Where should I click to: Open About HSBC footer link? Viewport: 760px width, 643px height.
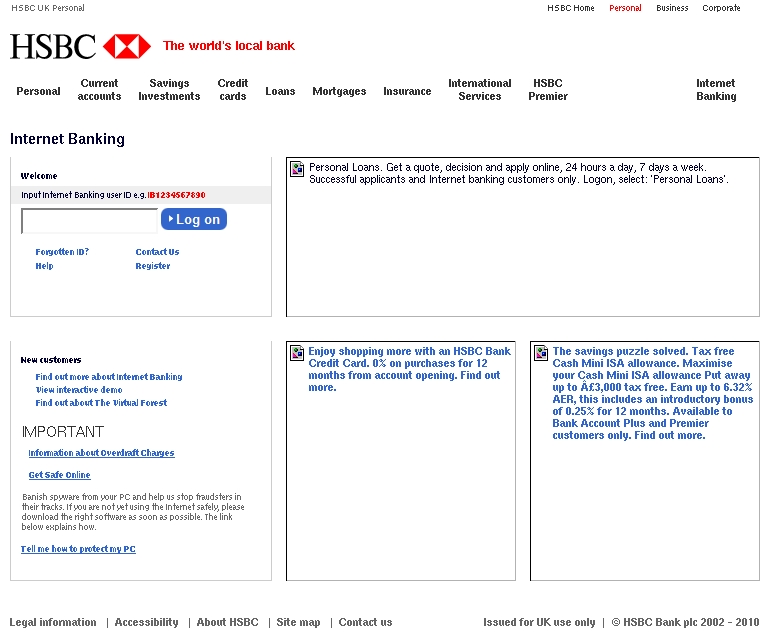pyautogui.click(x=227, y=622)
